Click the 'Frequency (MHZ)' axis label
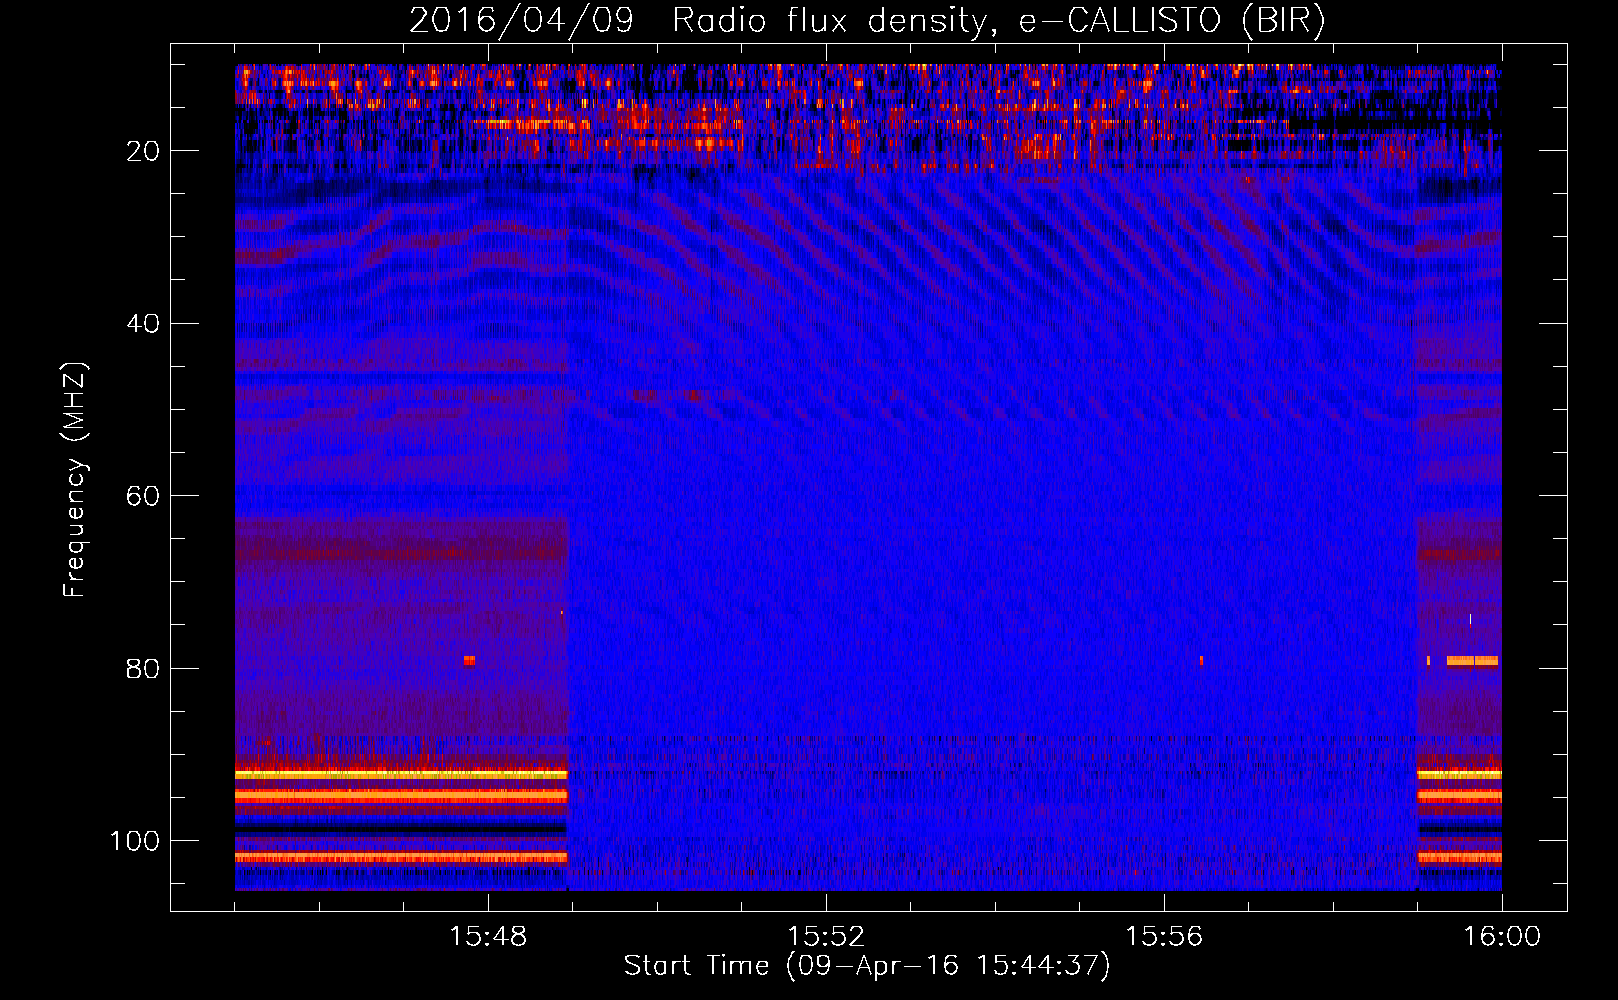The width and height of the screenshot is (1618, 1000). [x=75, y=480]
